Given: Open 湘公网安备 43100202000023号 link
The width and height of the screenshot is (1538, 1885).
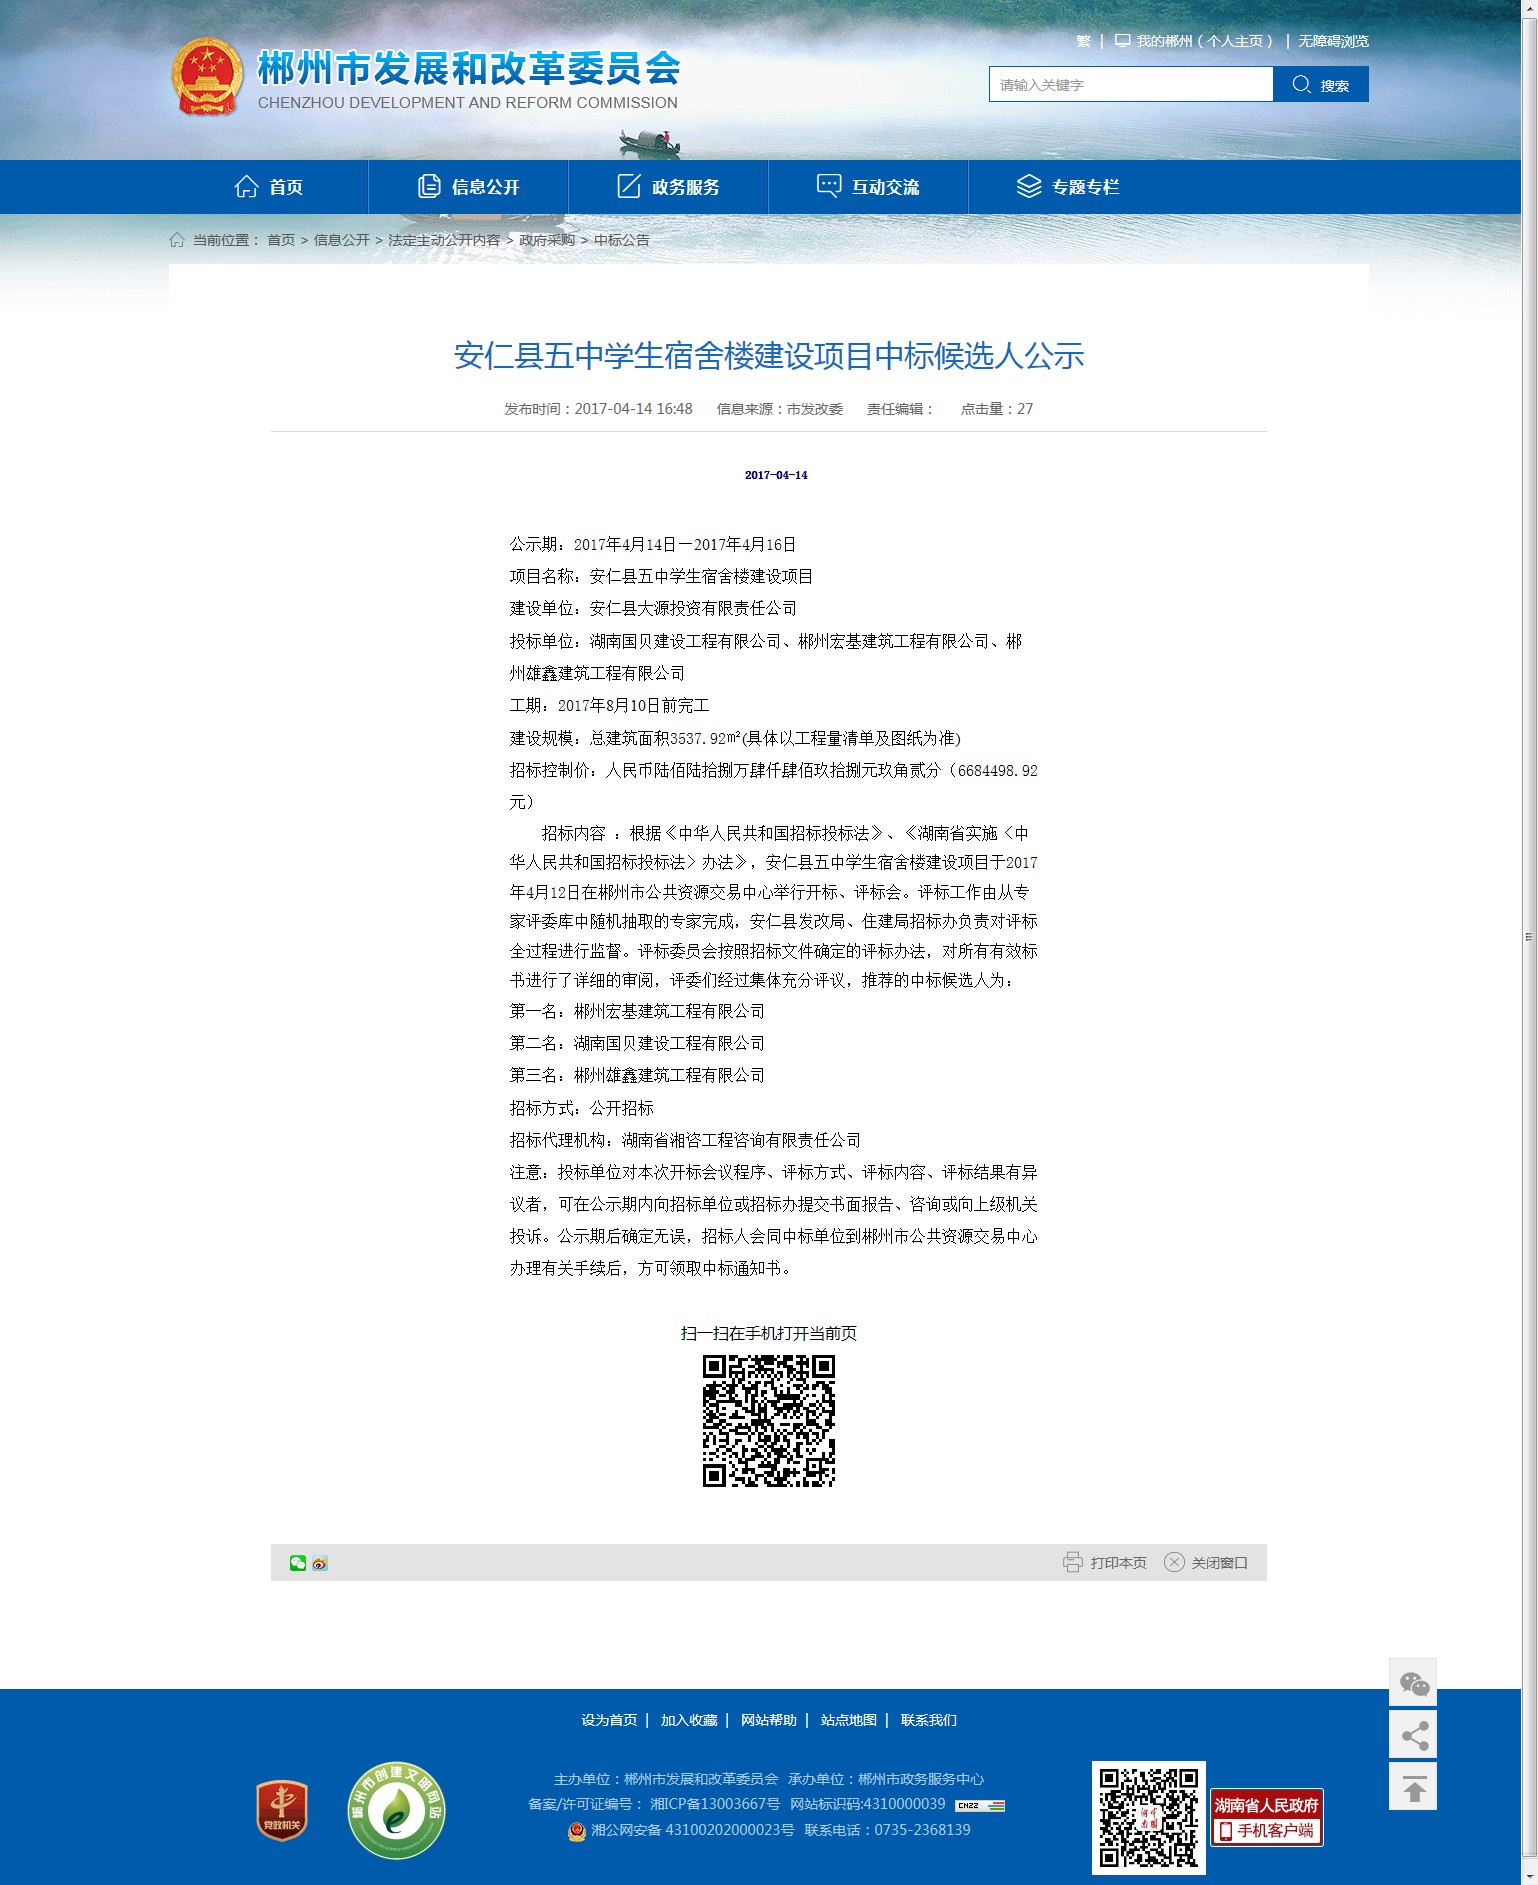Looking at the screenshot, I should [x=693, y=1830].
